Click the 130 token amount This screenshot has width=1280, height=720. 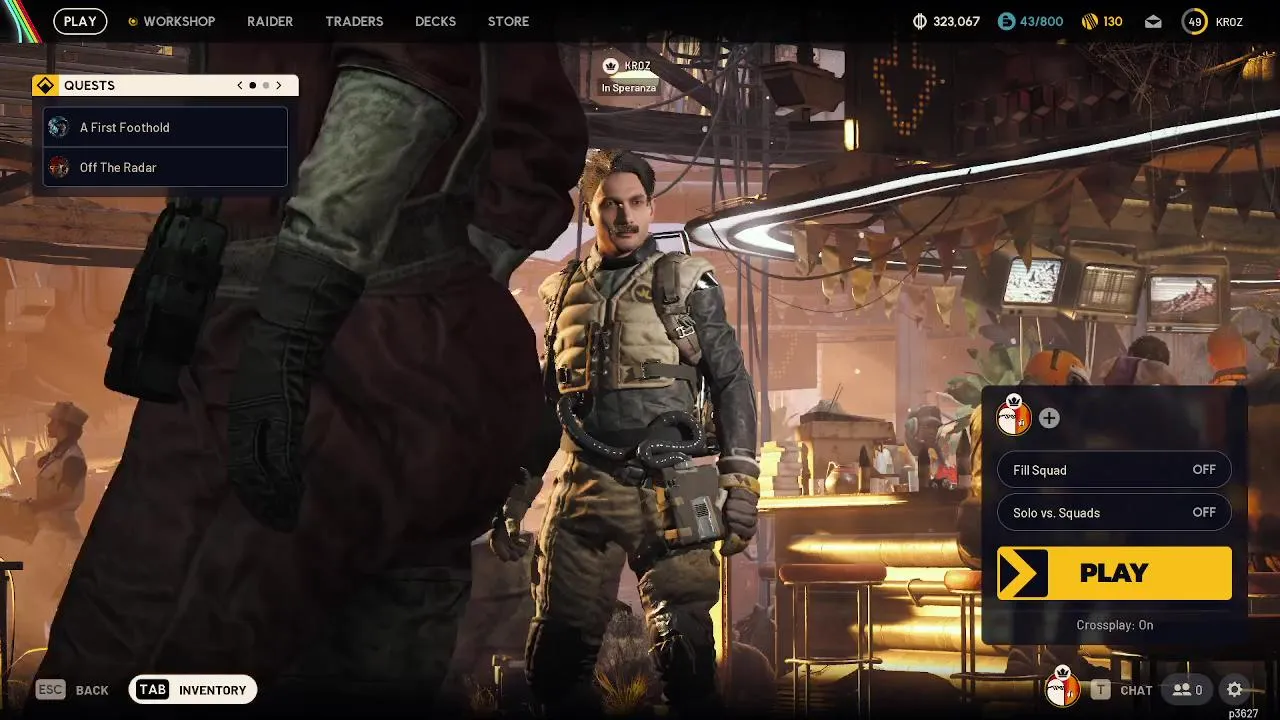tap(1112, 21)
